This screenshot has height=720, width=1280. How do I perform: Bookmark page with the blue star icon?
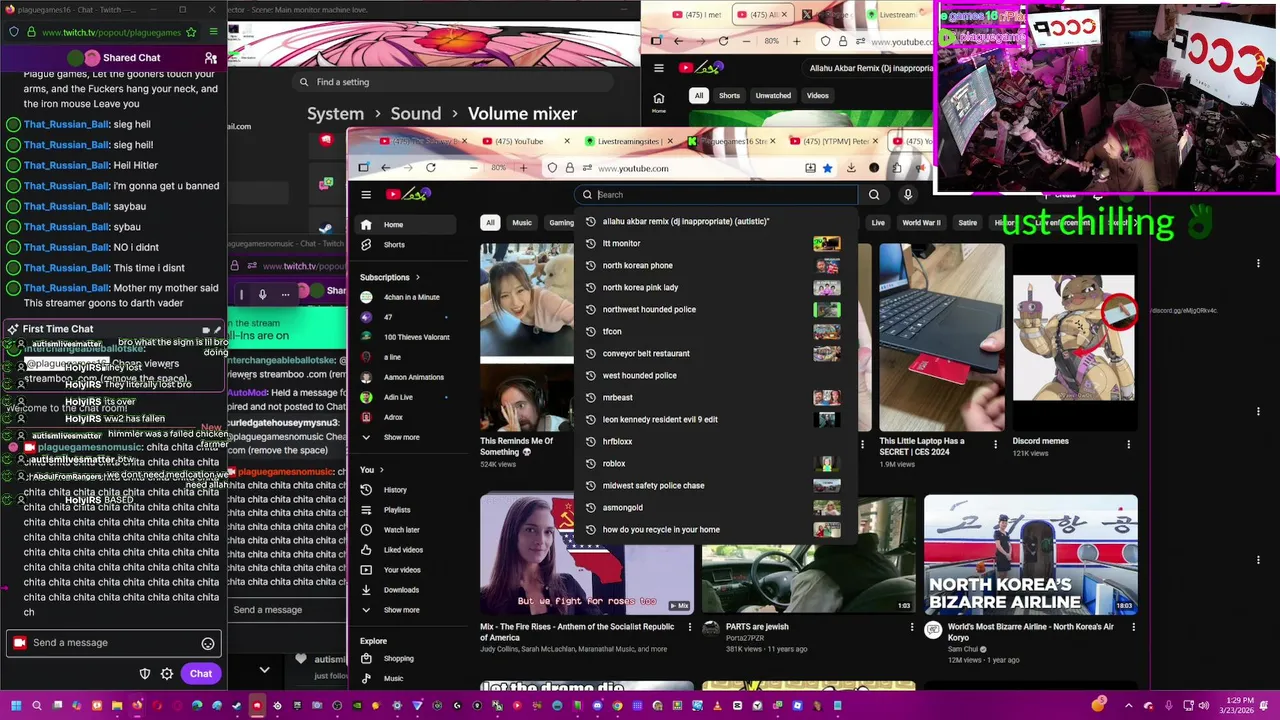point(827,168)
